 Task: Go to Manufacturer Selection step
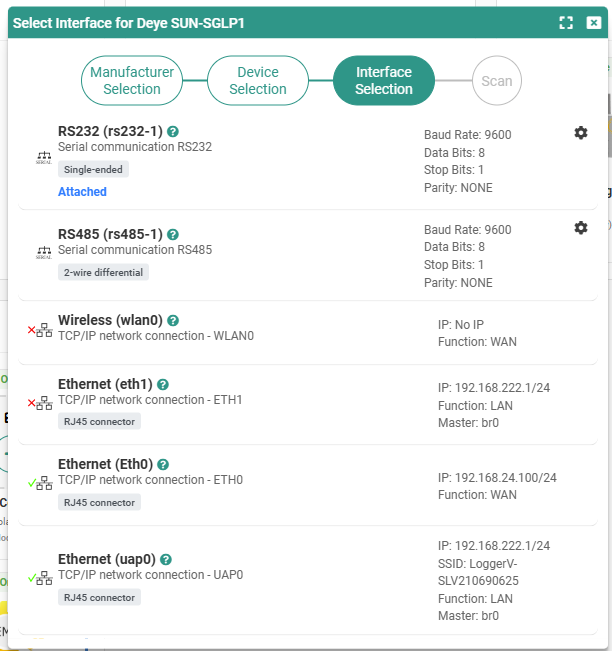132,81
